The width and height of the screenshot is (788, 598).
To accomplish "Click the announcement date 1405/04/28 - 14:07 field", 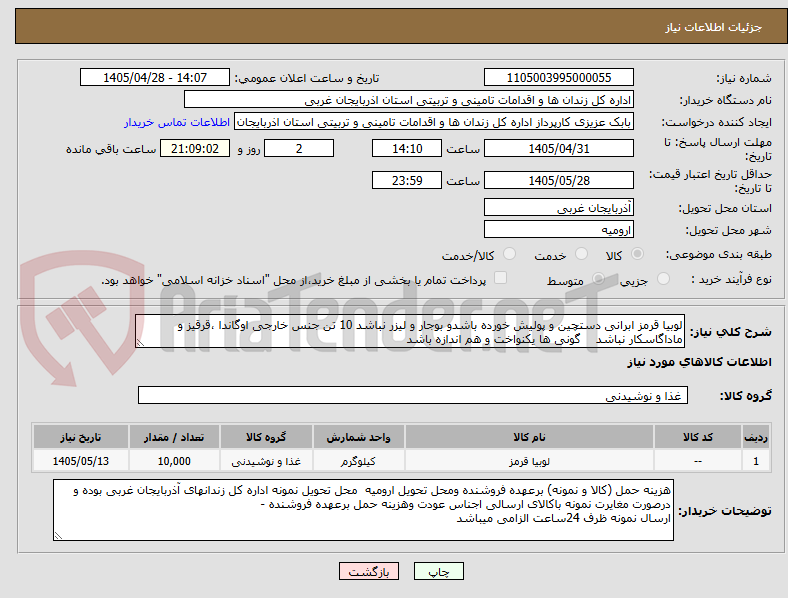I will coord(155,77).
